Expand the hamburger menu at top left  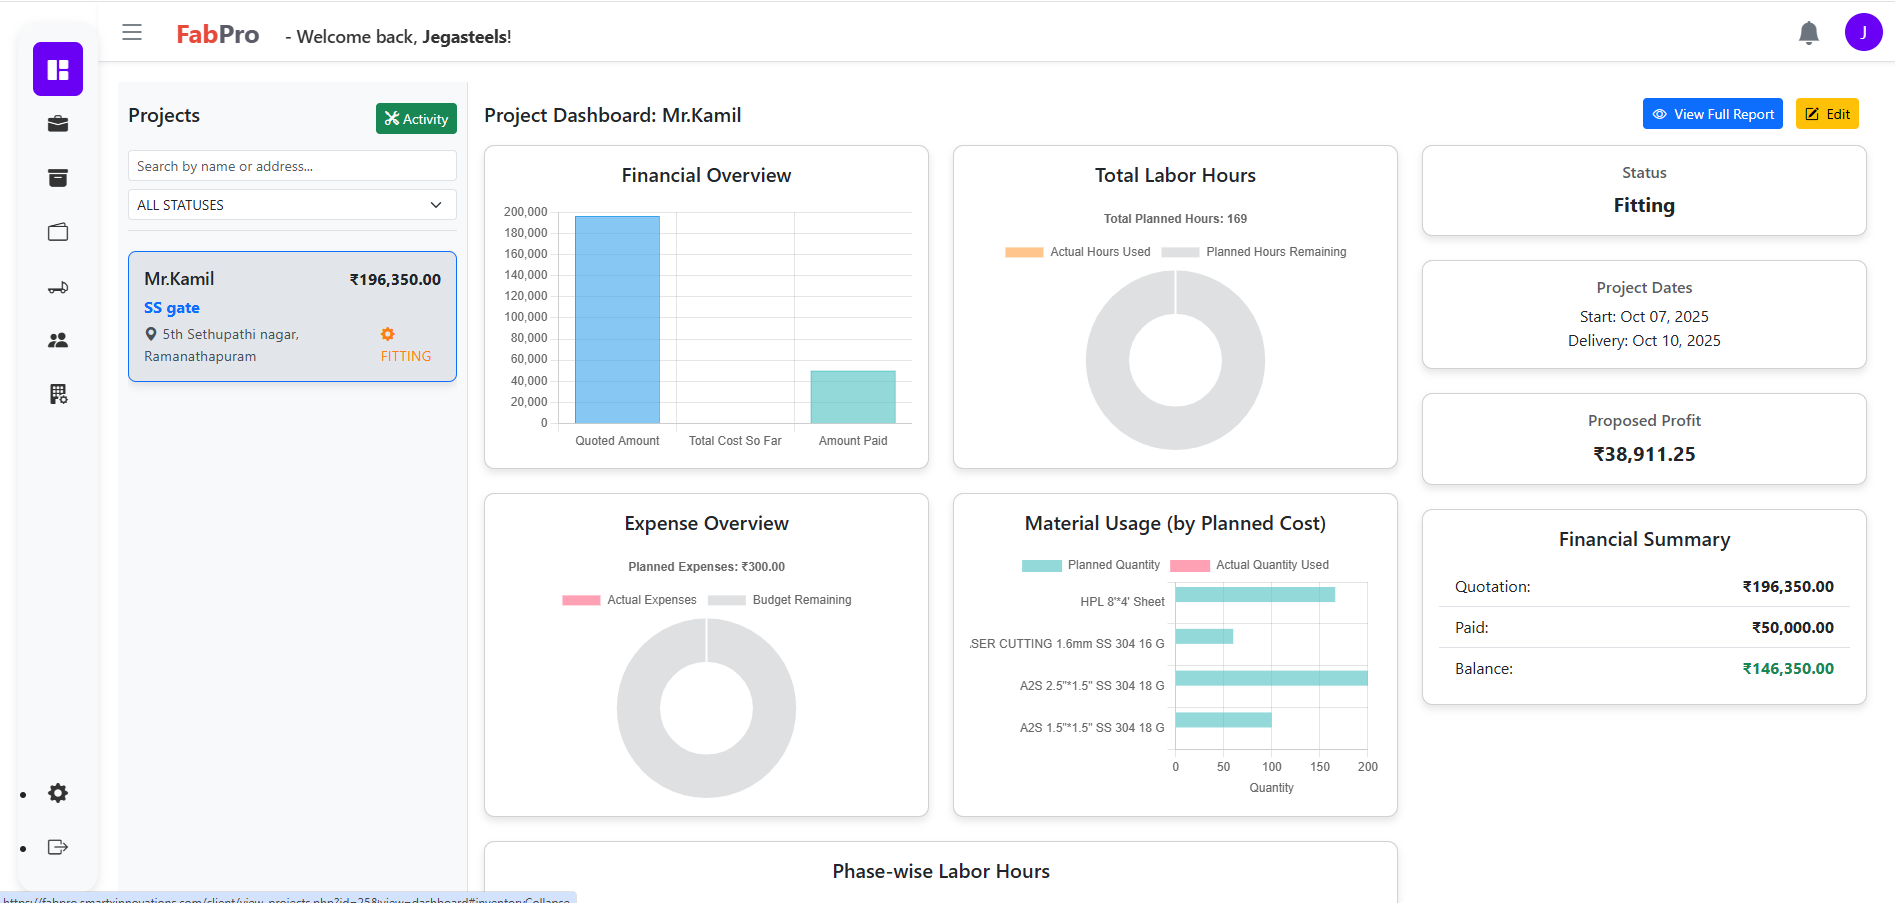tap(131, 32)
